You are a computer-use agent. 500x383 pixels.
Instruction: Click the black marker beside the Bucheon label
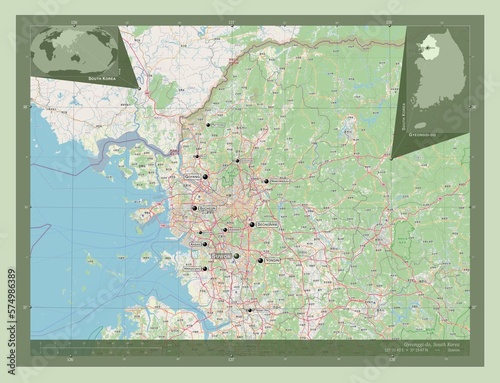[x=194, y=208]
